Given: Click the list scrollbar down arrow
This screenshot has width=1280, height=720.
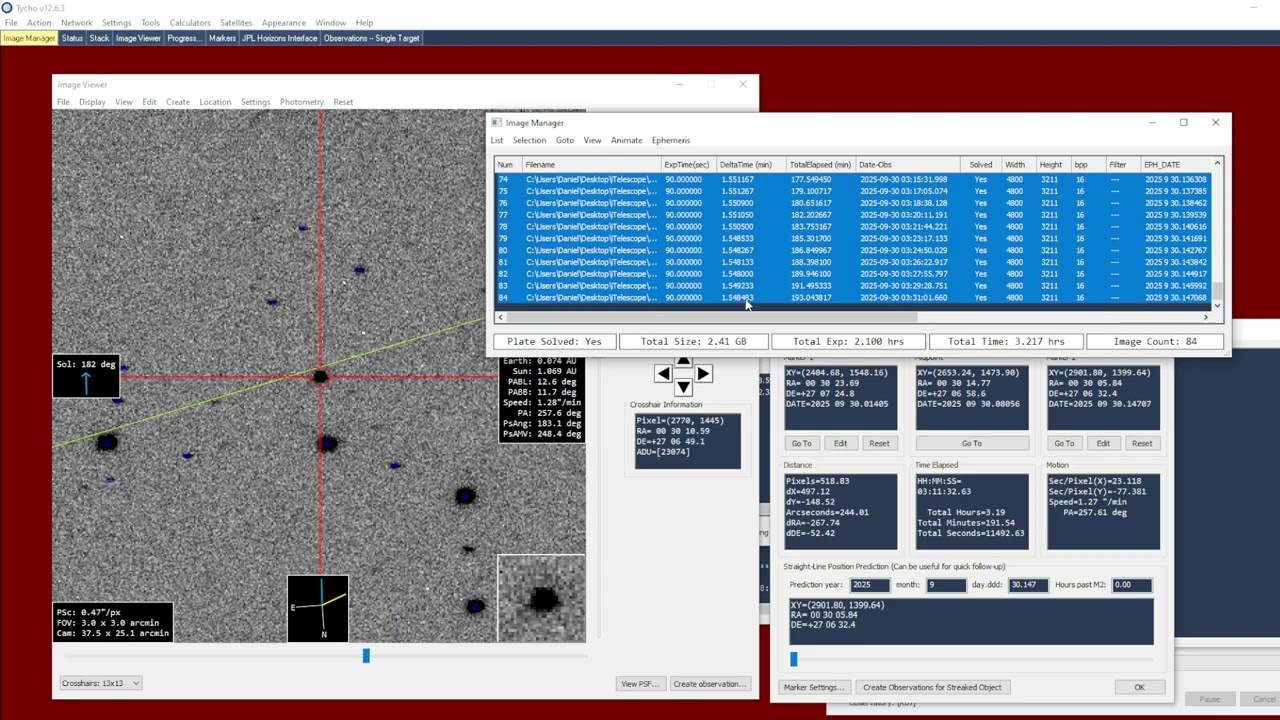Looking at the screenshot, I should 1217,304.
